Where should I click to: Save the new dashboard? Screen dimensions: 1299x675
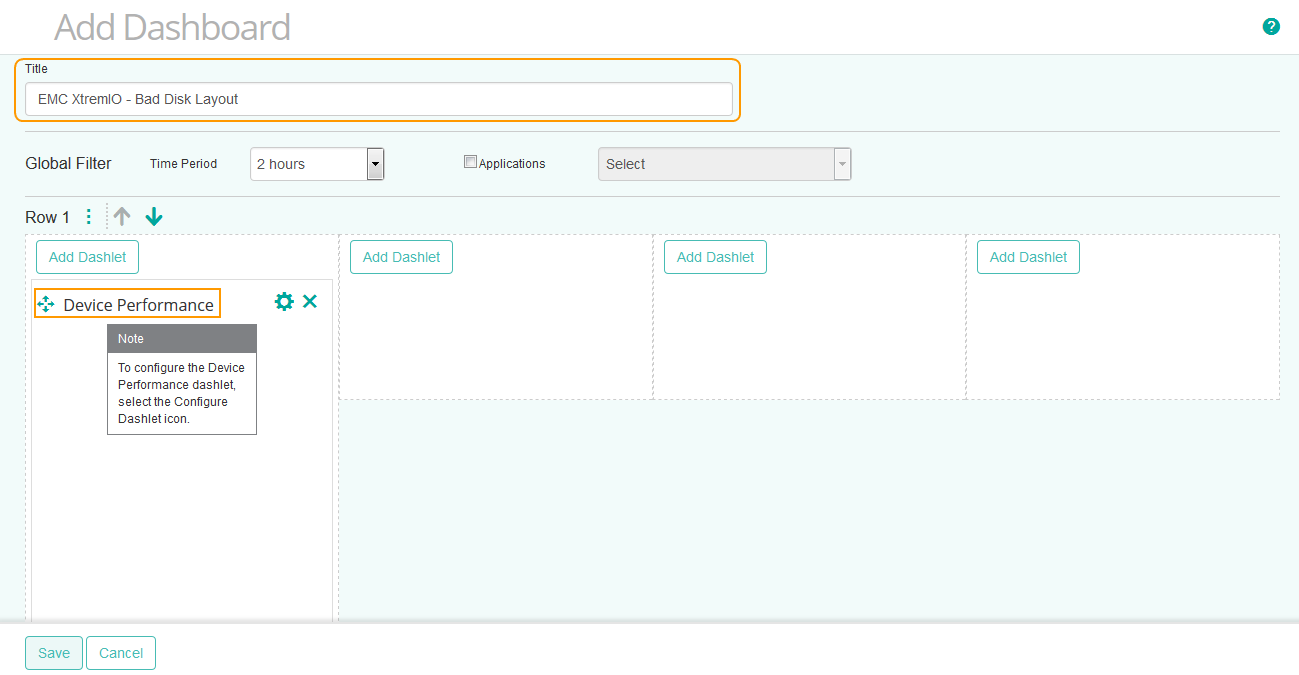pos(53,652)
